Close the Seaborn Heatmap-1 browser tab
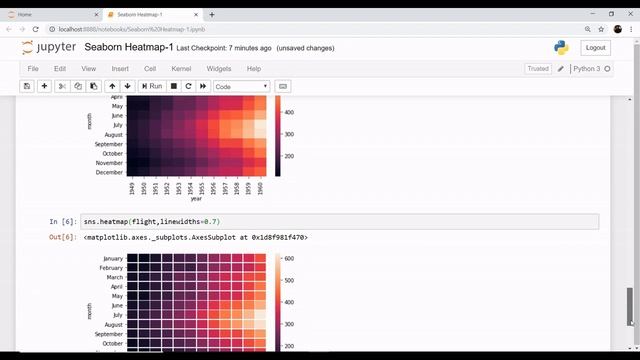The width and height of the screenshot is (640, 360). click(x=196, y=15)
